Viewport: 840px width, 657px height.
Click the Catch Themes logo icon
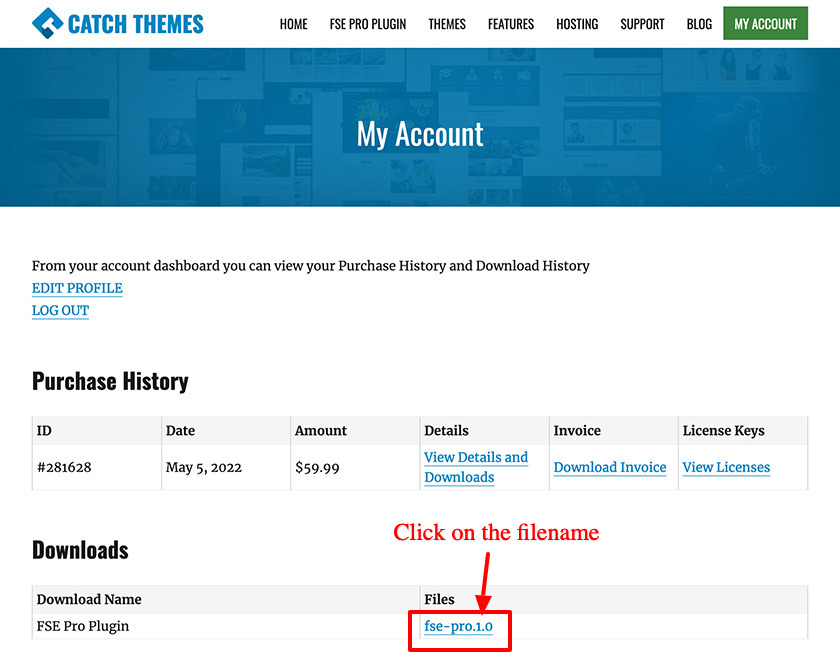coord(47,23)
